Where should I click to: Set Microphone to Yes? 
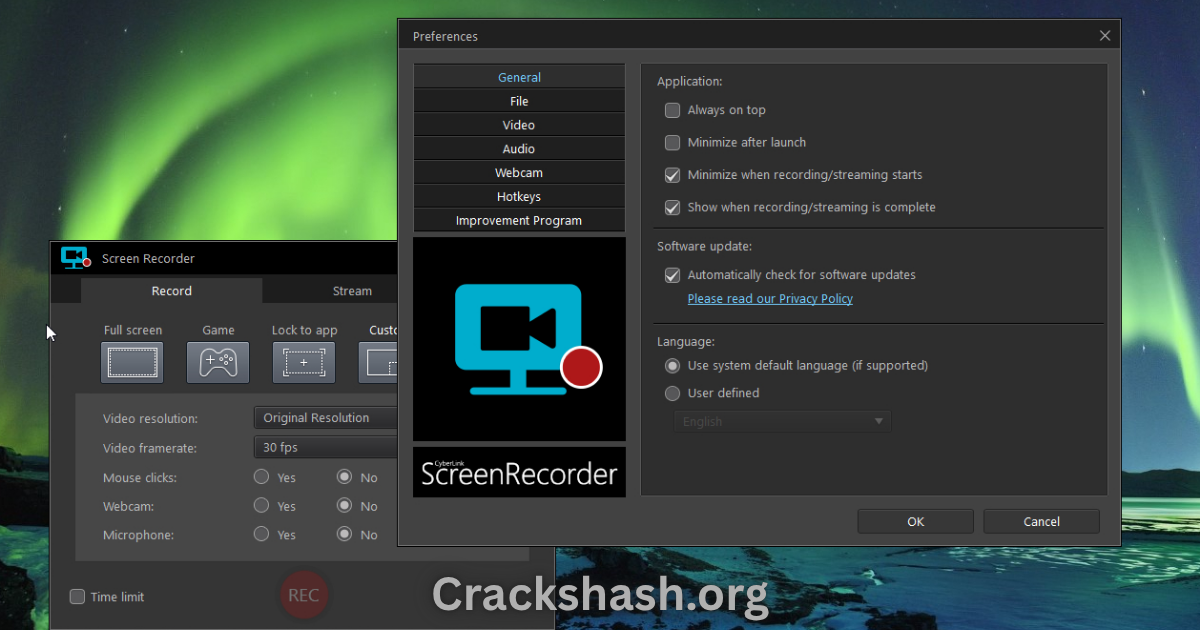(x=262, y=534)
